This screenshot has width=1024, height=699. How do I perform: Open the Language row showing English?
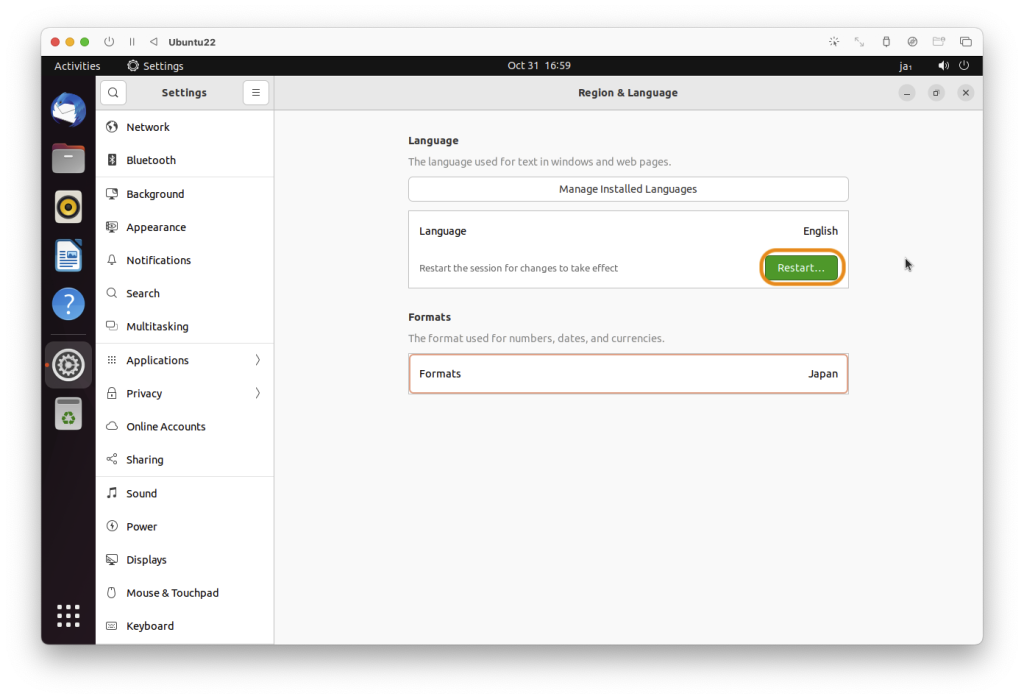click(x=628, y=231)
